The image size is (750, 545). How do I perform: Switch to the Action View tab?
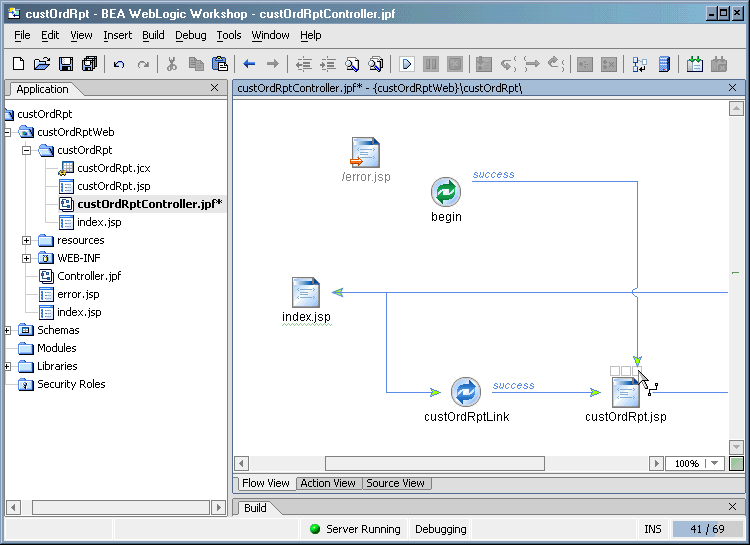click(x=328, y=483)
